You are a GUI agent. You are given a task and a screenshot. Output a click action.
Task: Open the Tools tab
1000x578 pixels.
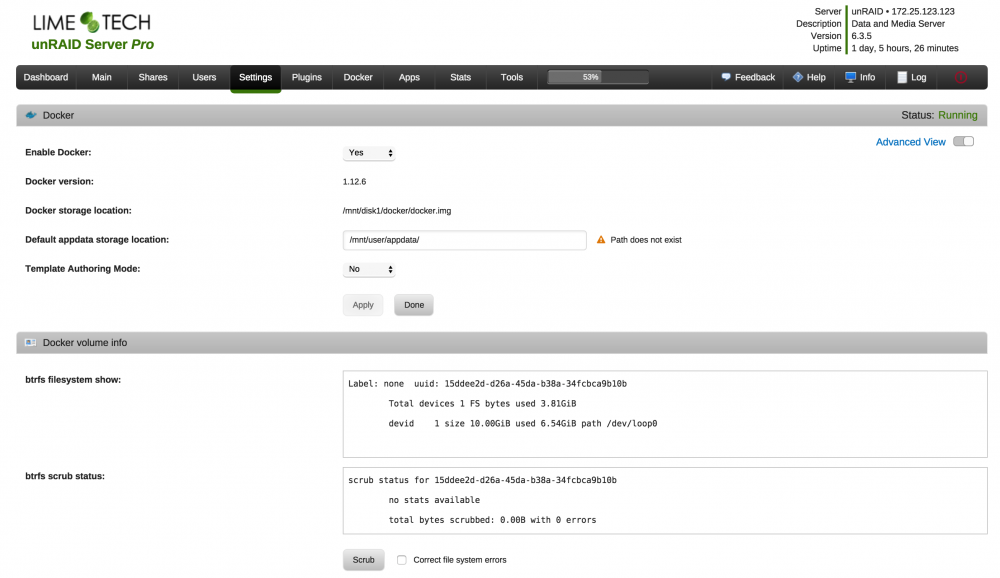coord(511,77)
